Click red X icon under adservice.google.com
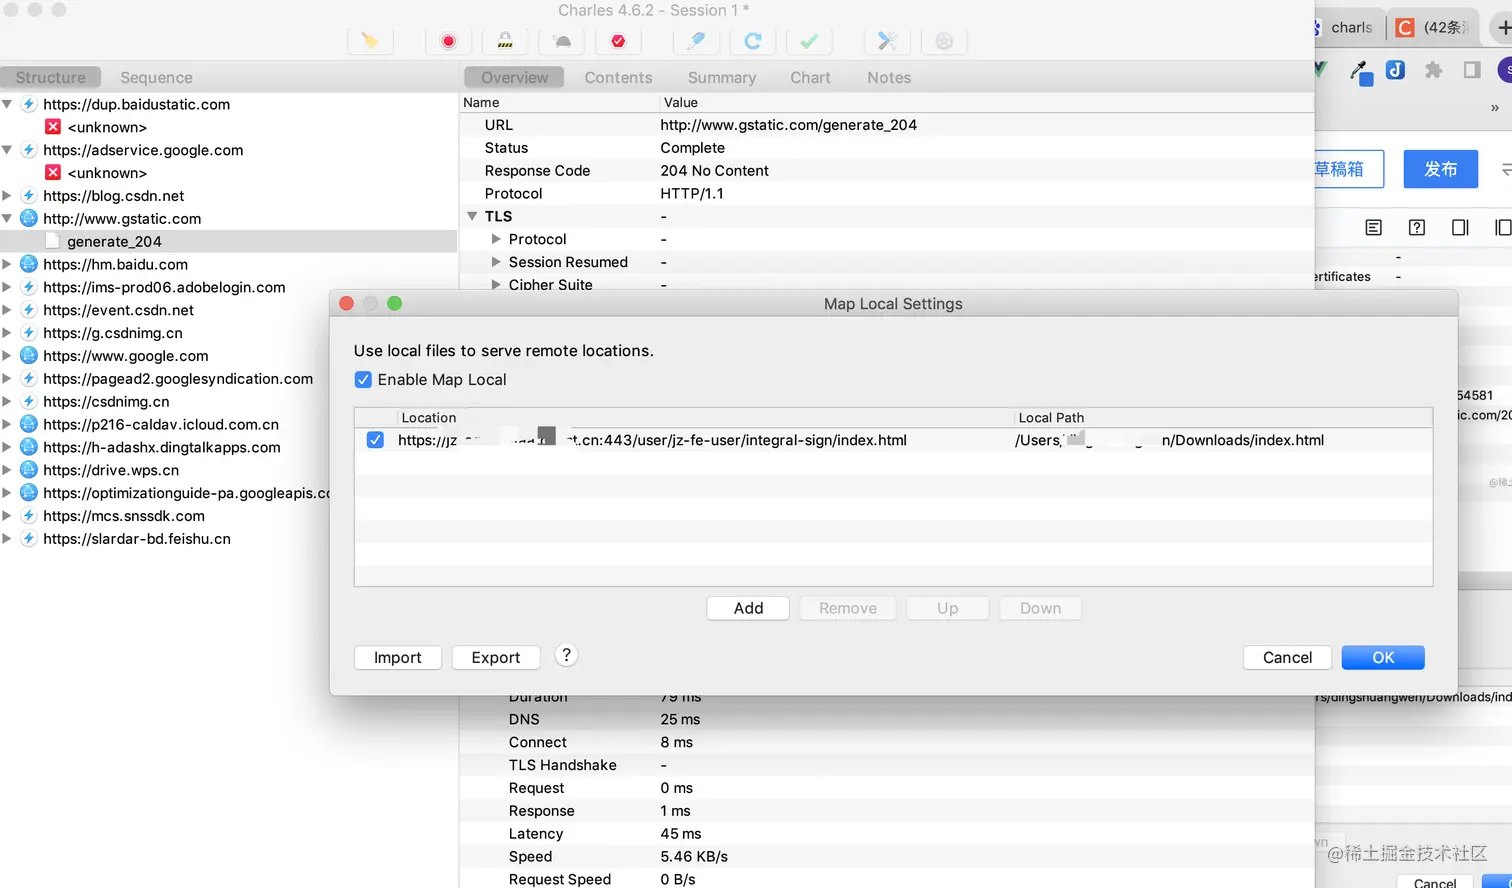The image size is (1512, 888). pos(53,173)
